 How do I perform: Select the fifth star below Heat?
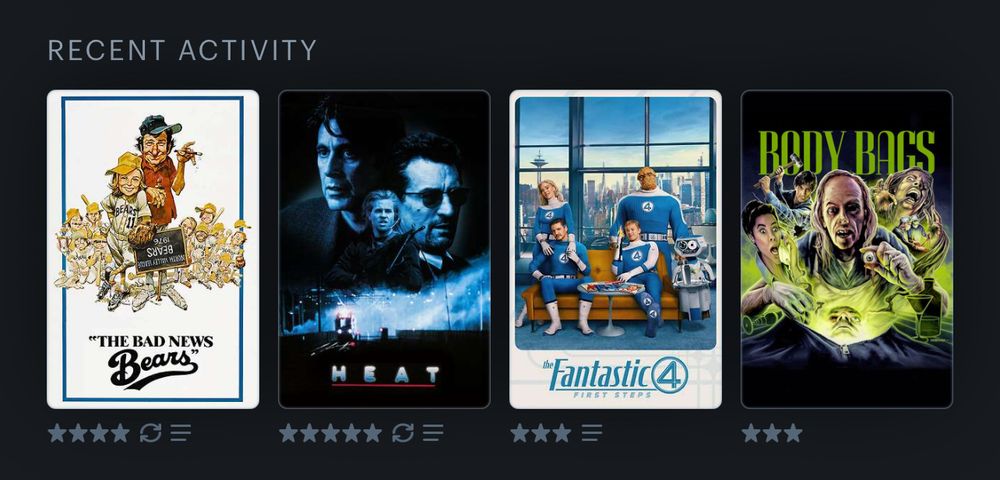(x=372, y=433)
